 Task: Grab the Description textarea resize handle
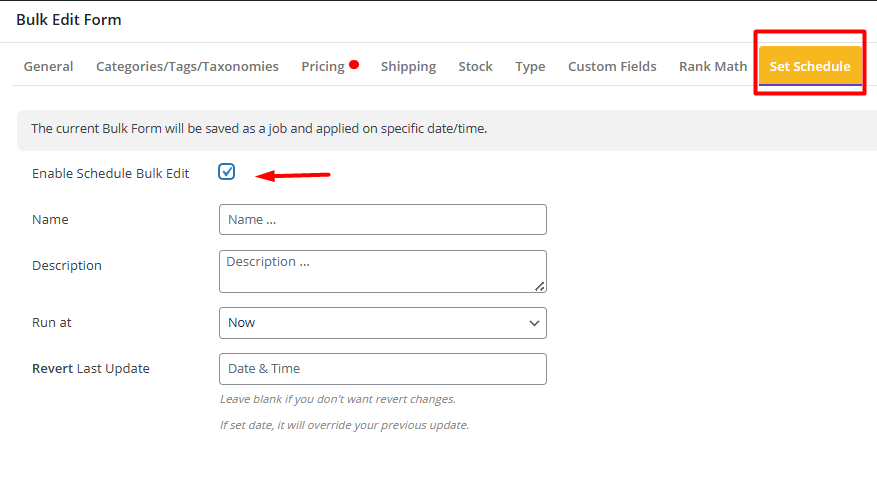(539, 286)
